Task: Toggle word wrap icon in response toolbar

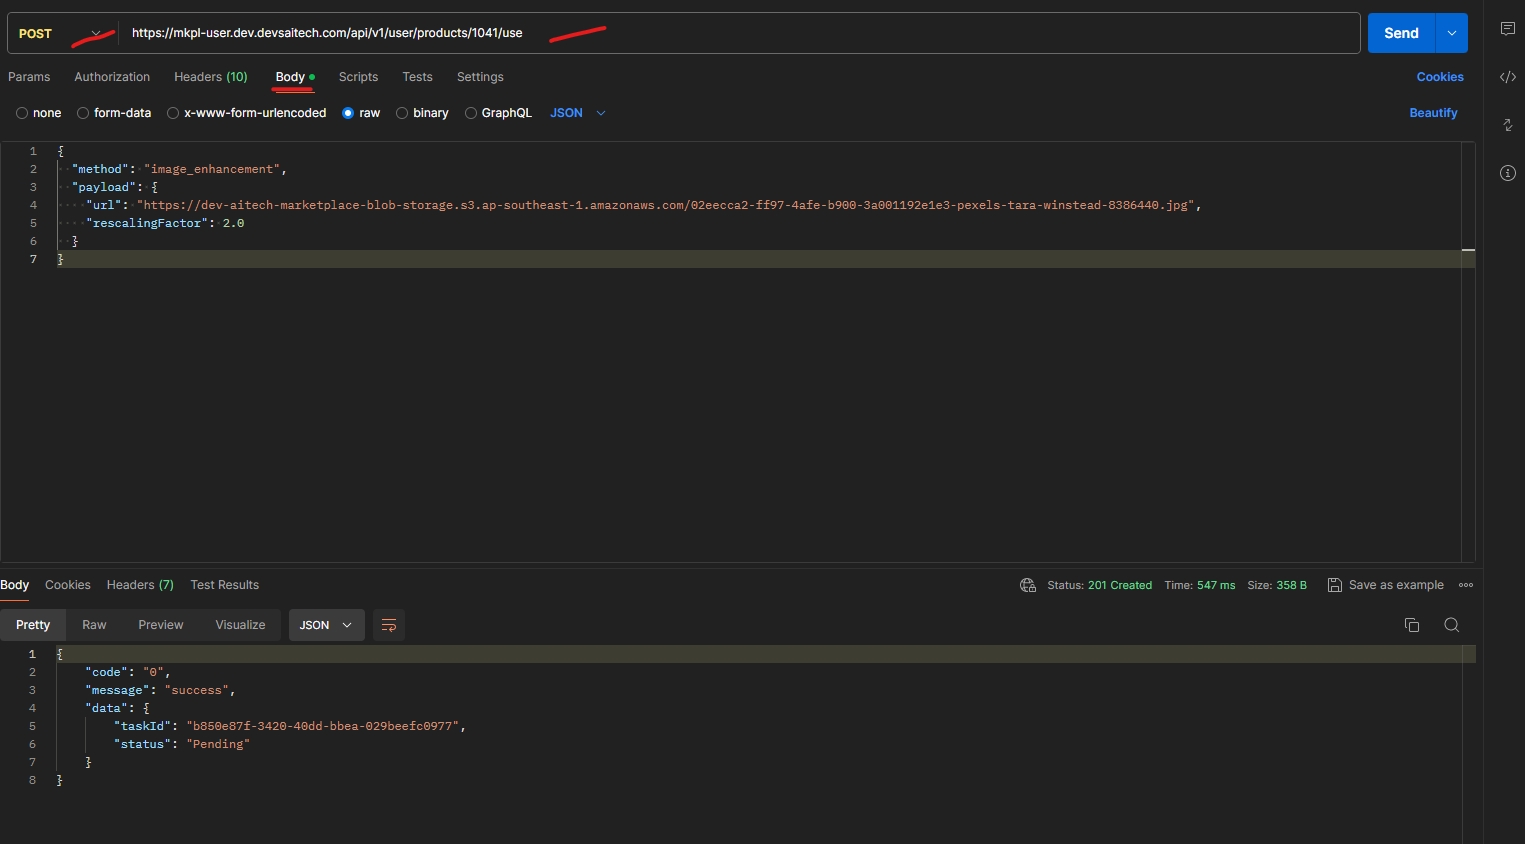Action: coord(388,625)
